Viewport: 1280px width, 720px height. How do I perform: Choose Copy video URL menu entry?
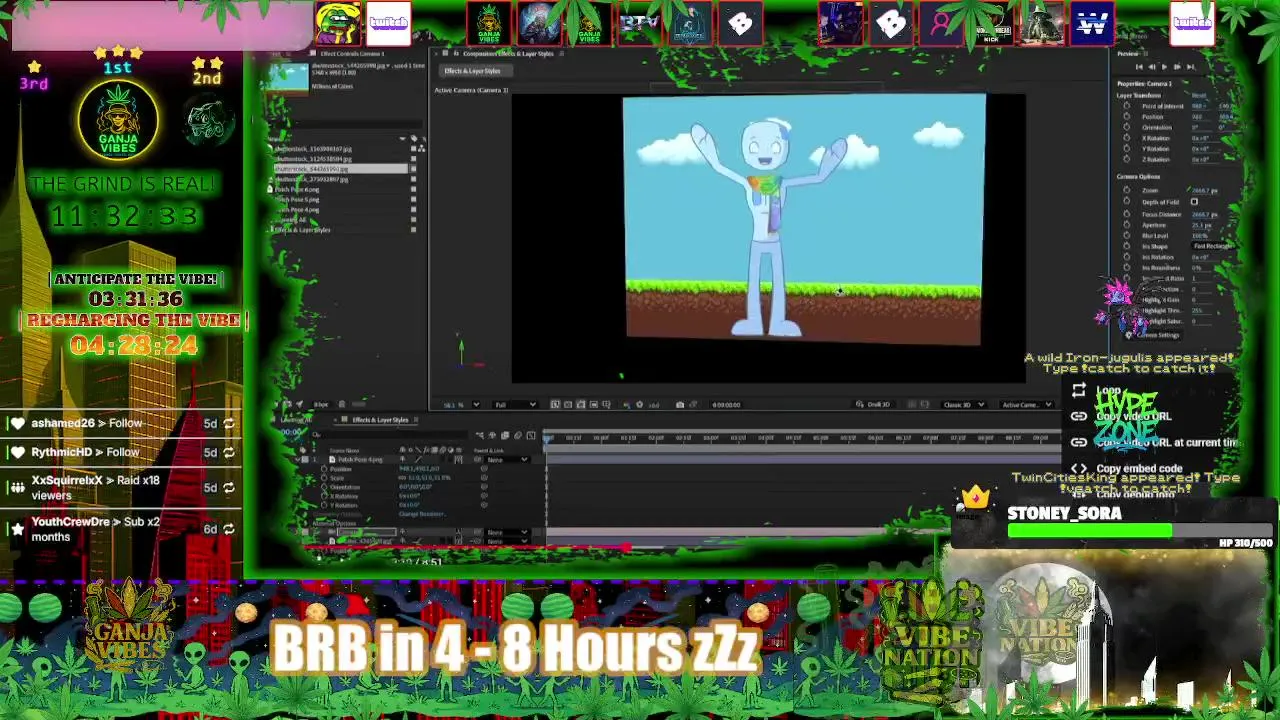[1133, 416]
